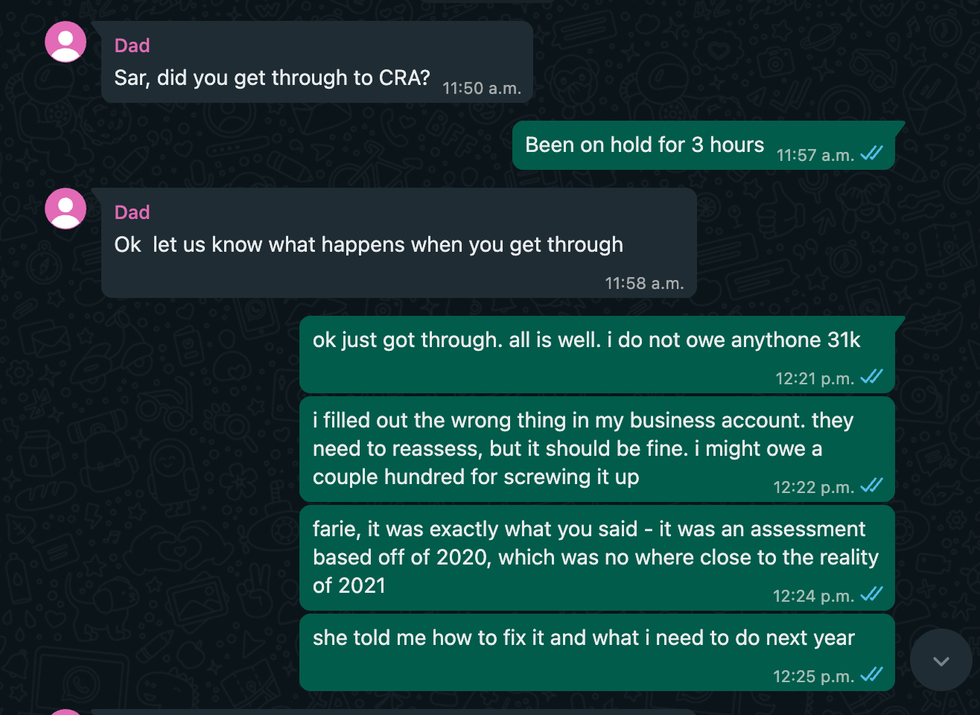The width and height of the screenshot is (980, 715).
Task: Select the 'Sar, did you get through to CRA?' message
Action: click(272, 78)
